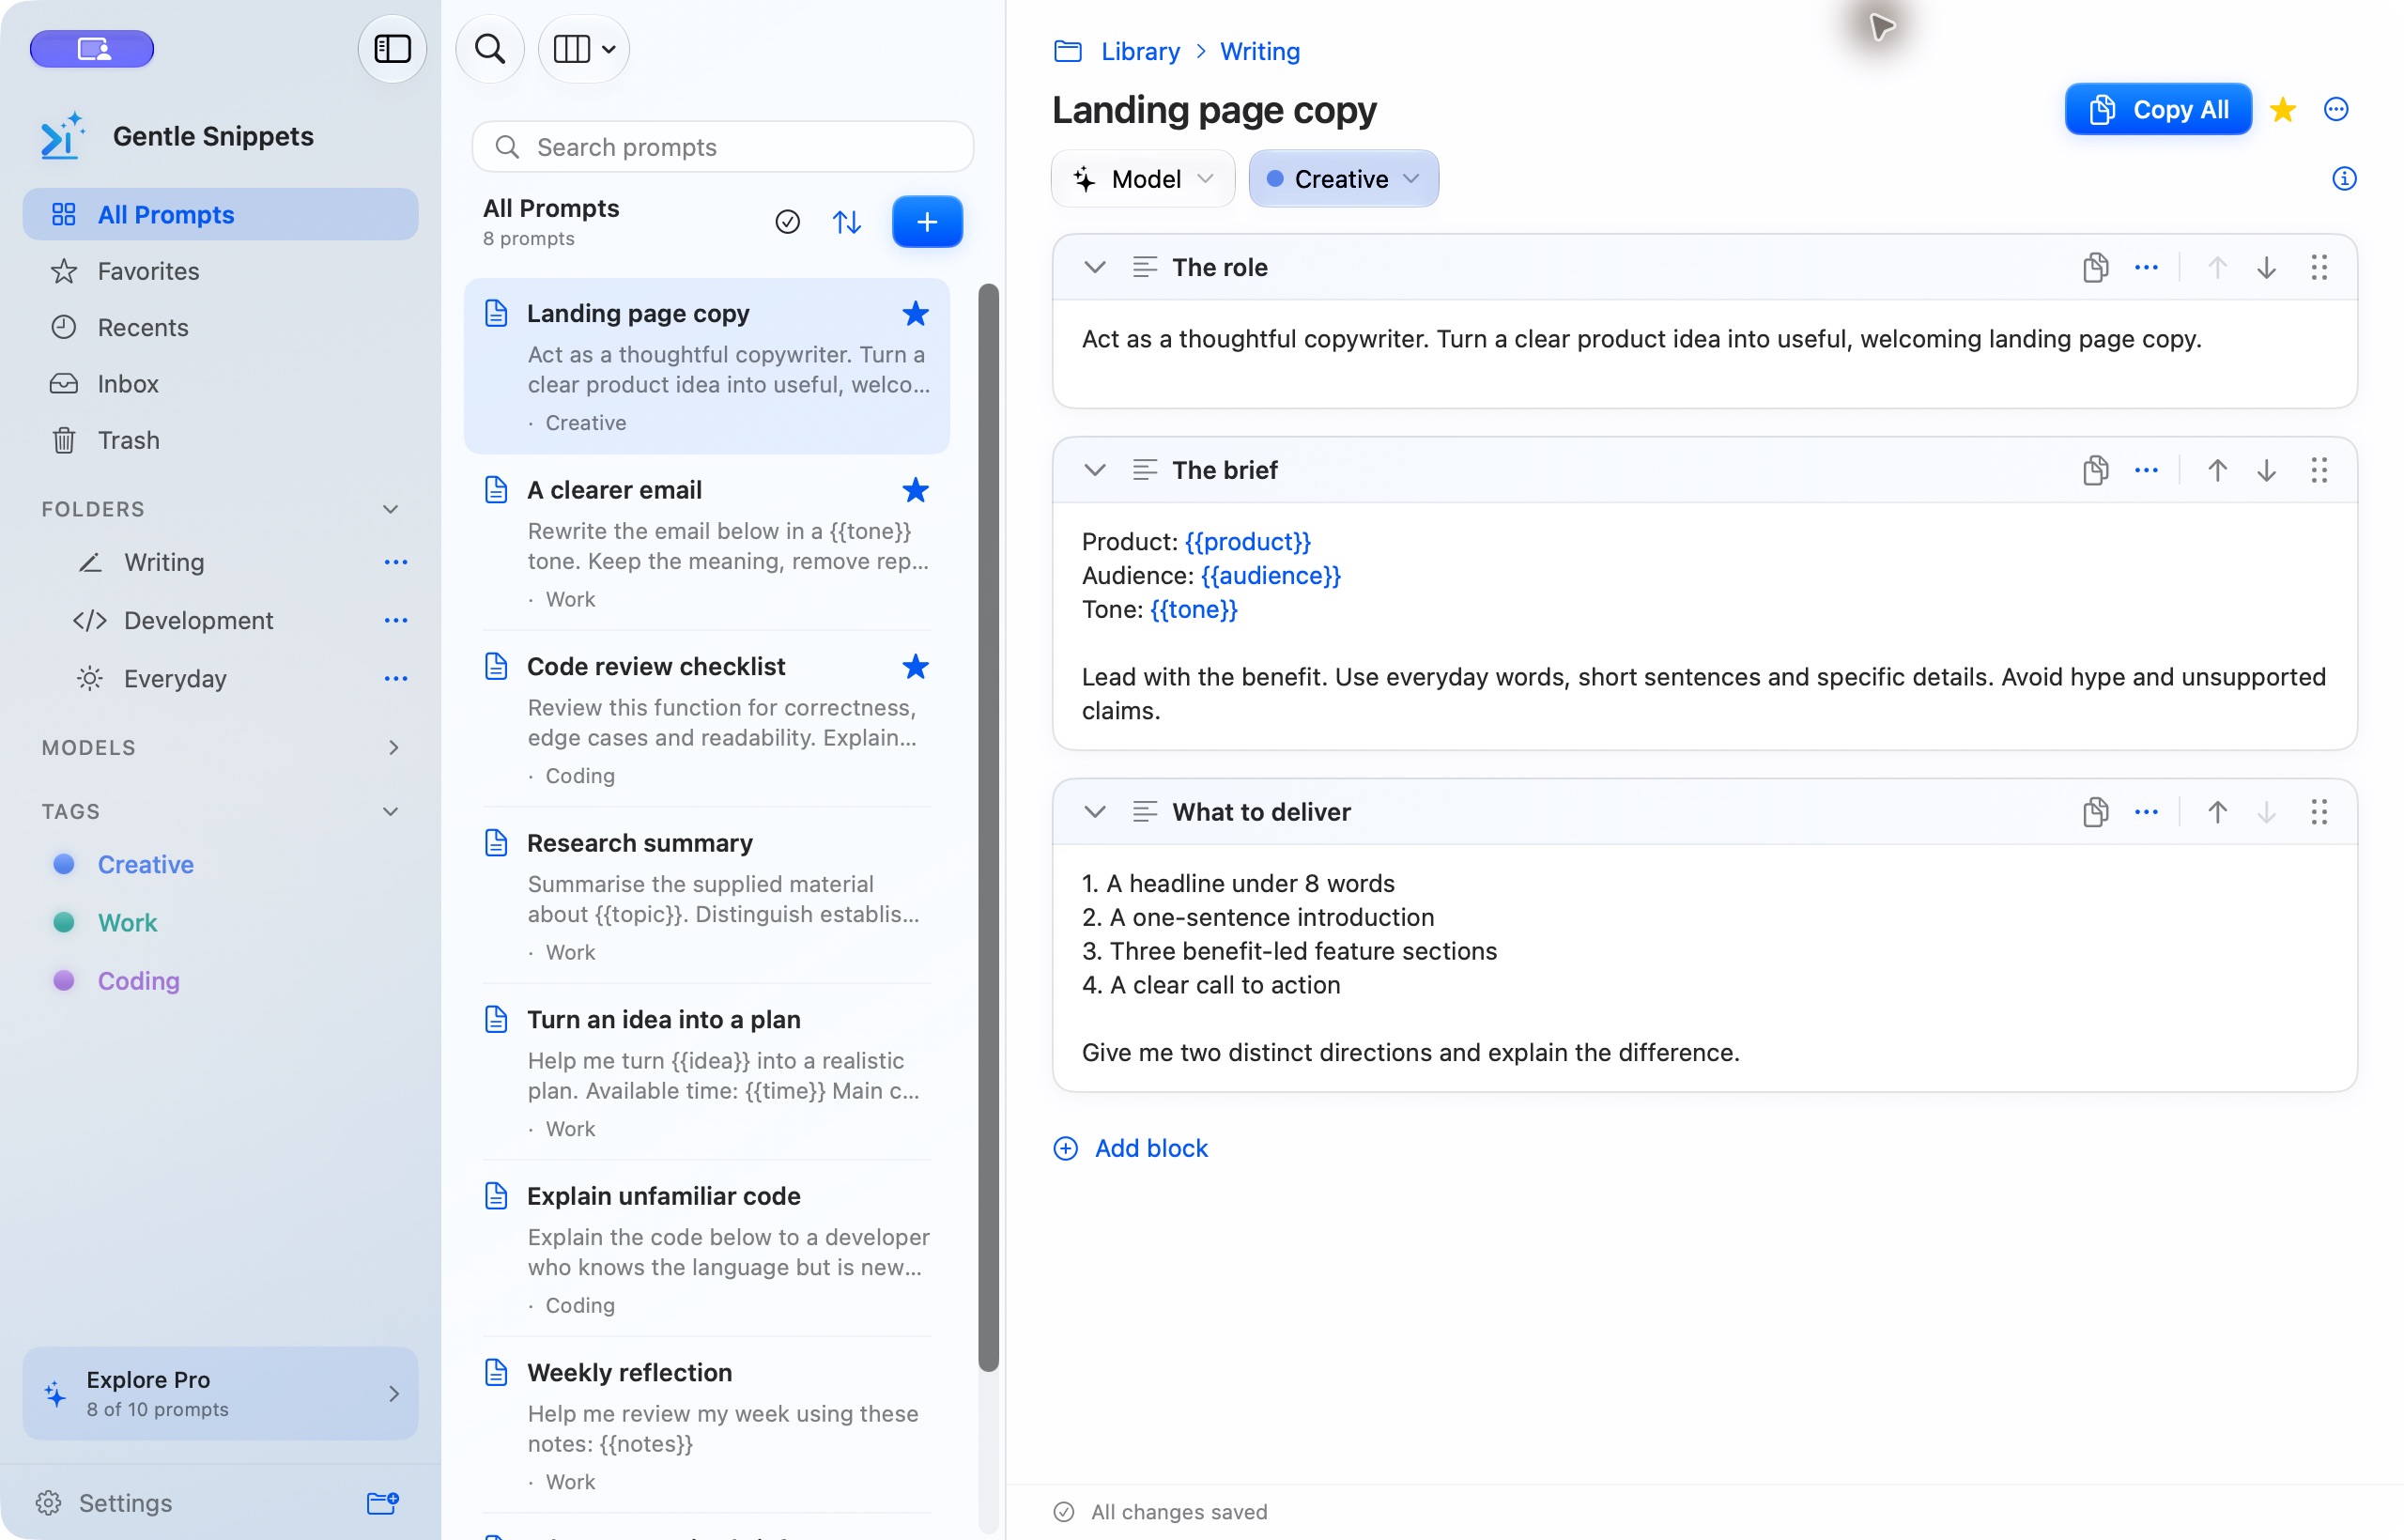This screenshot has height=1540, width=2404.
Task: Click the Writing breadcrumb link
Action: click(x=1260, y=51)
